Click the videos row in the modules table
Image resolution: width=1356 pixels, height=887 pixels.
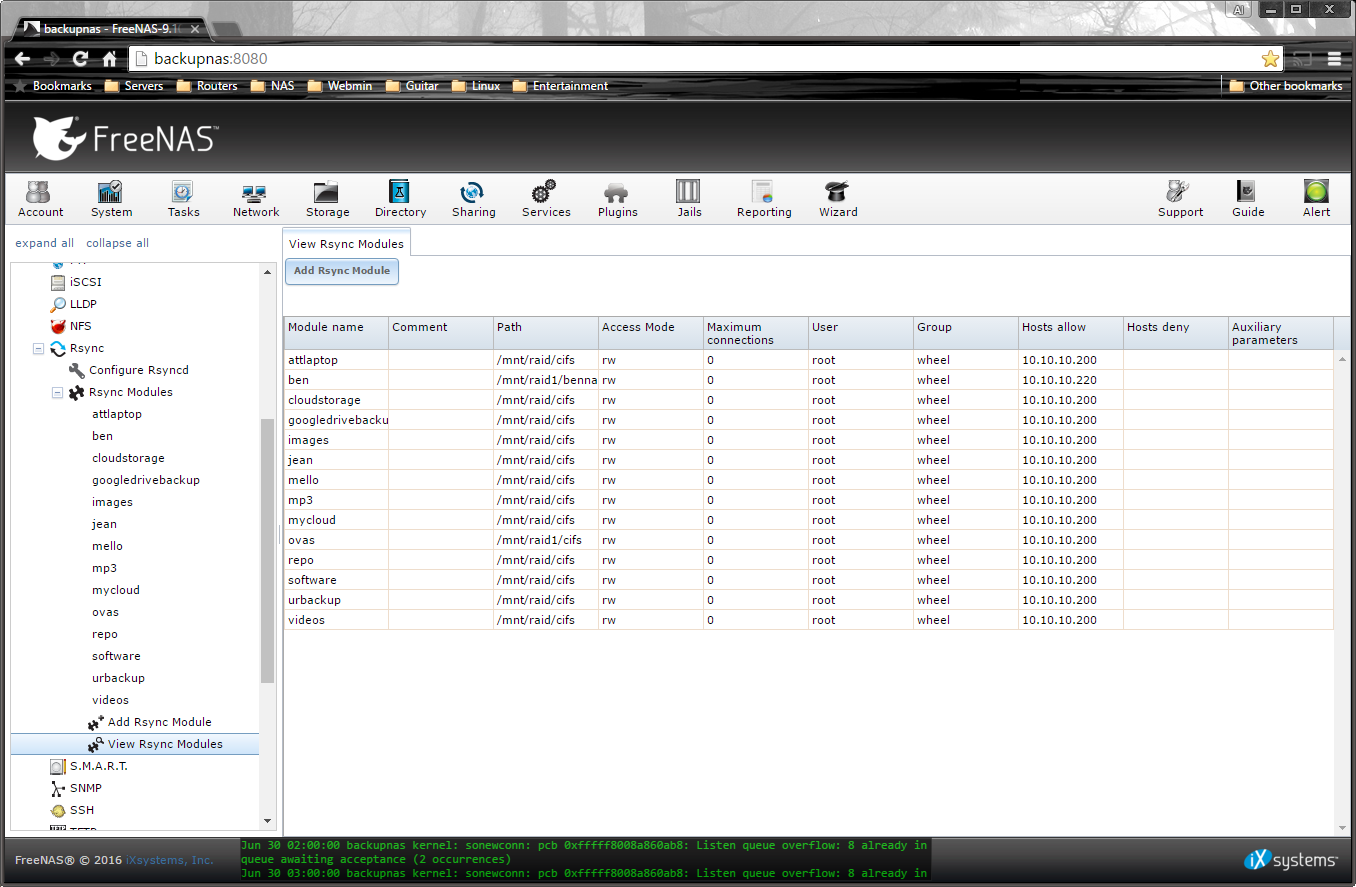[808, 620]
